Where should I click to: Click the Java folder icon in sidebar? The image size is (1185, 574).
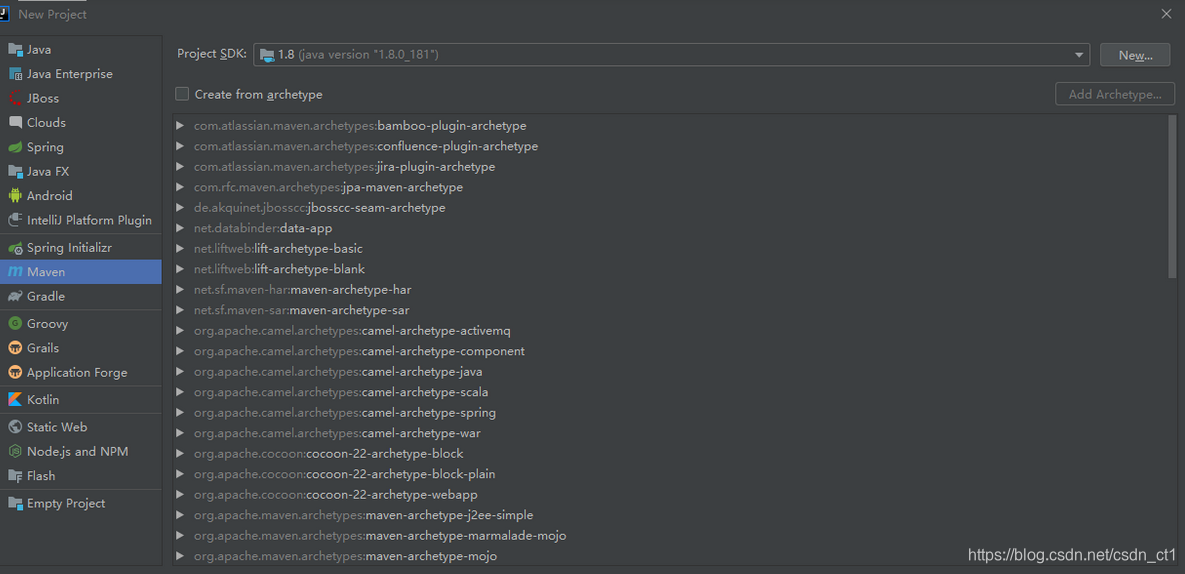point(15,50)
